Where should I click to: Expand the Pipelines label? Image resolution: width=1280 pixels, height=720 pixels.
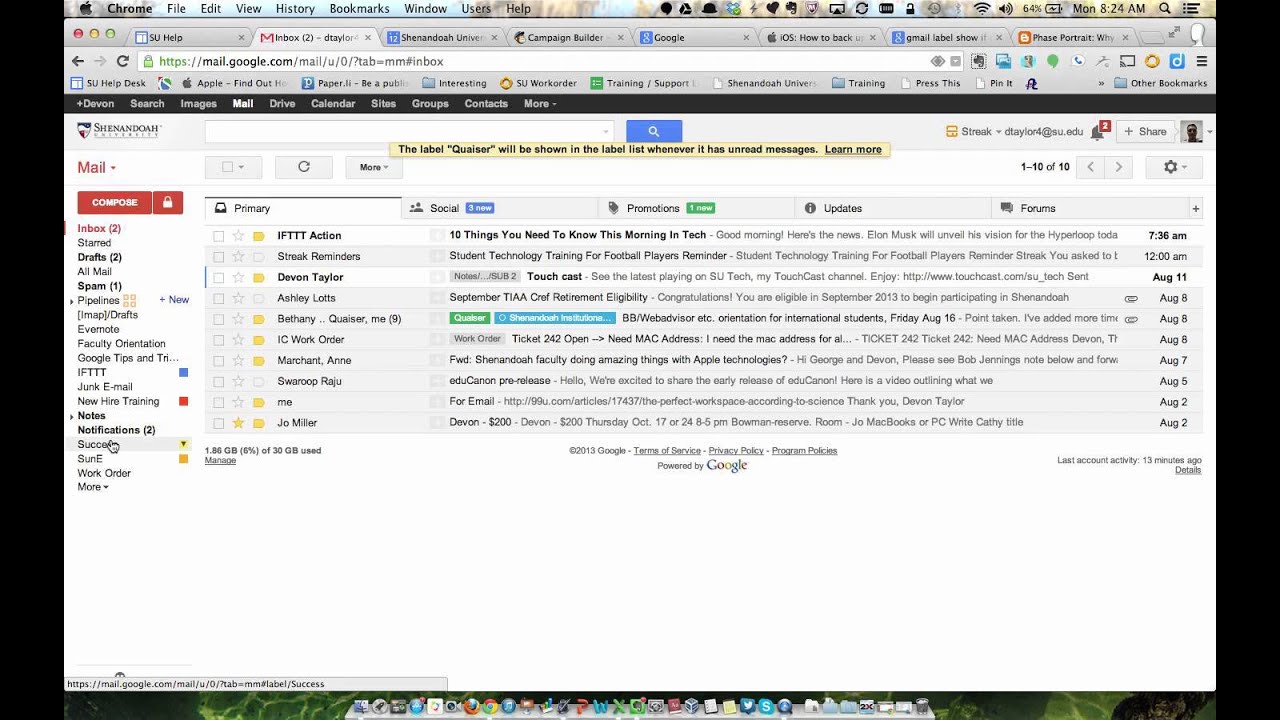click(x=72, y=301)
